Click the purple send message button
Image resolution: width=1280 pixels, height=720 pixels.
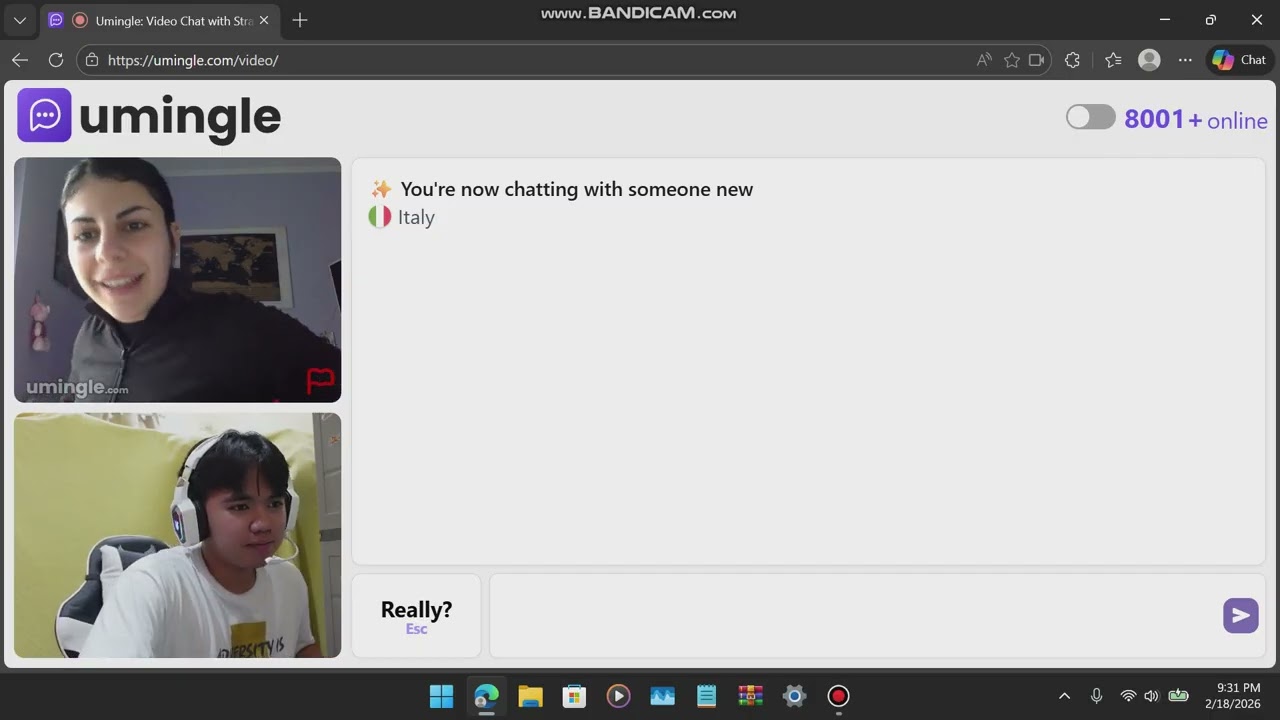[1240, 615]
